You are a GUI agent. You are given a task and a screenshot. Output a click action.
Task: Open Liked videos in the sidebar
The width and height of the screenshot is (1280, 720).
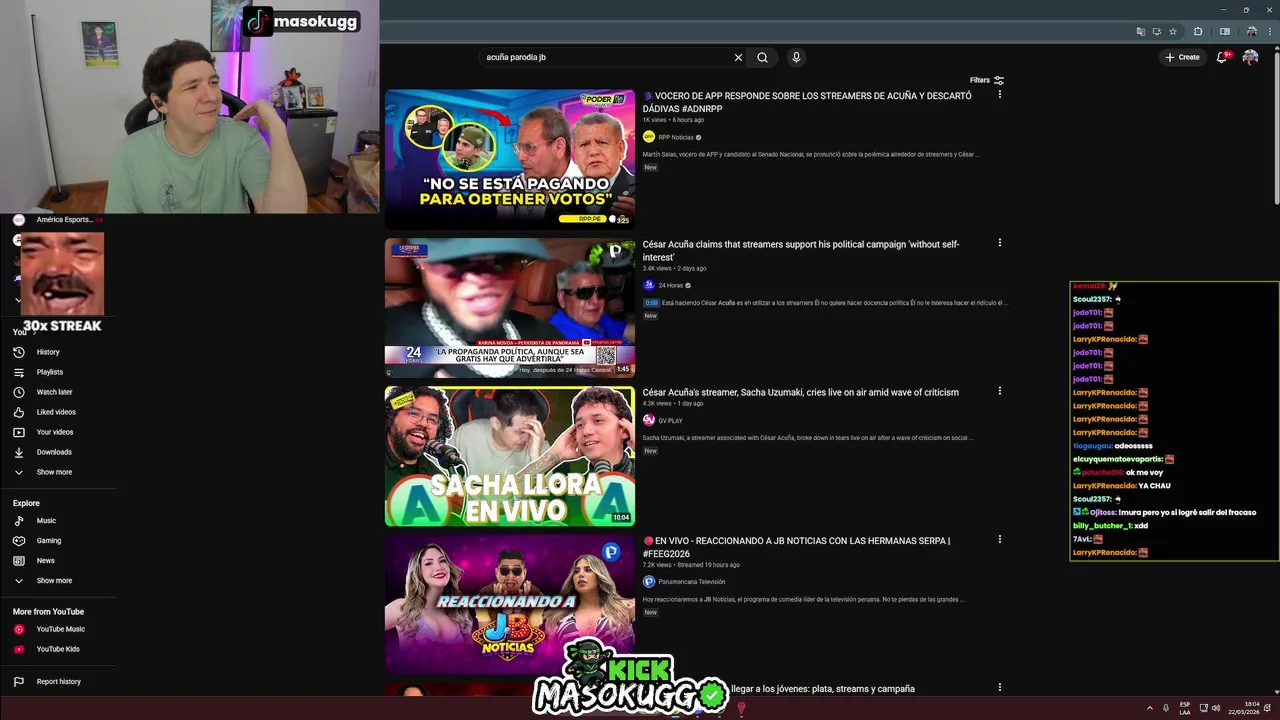point(58,412)
